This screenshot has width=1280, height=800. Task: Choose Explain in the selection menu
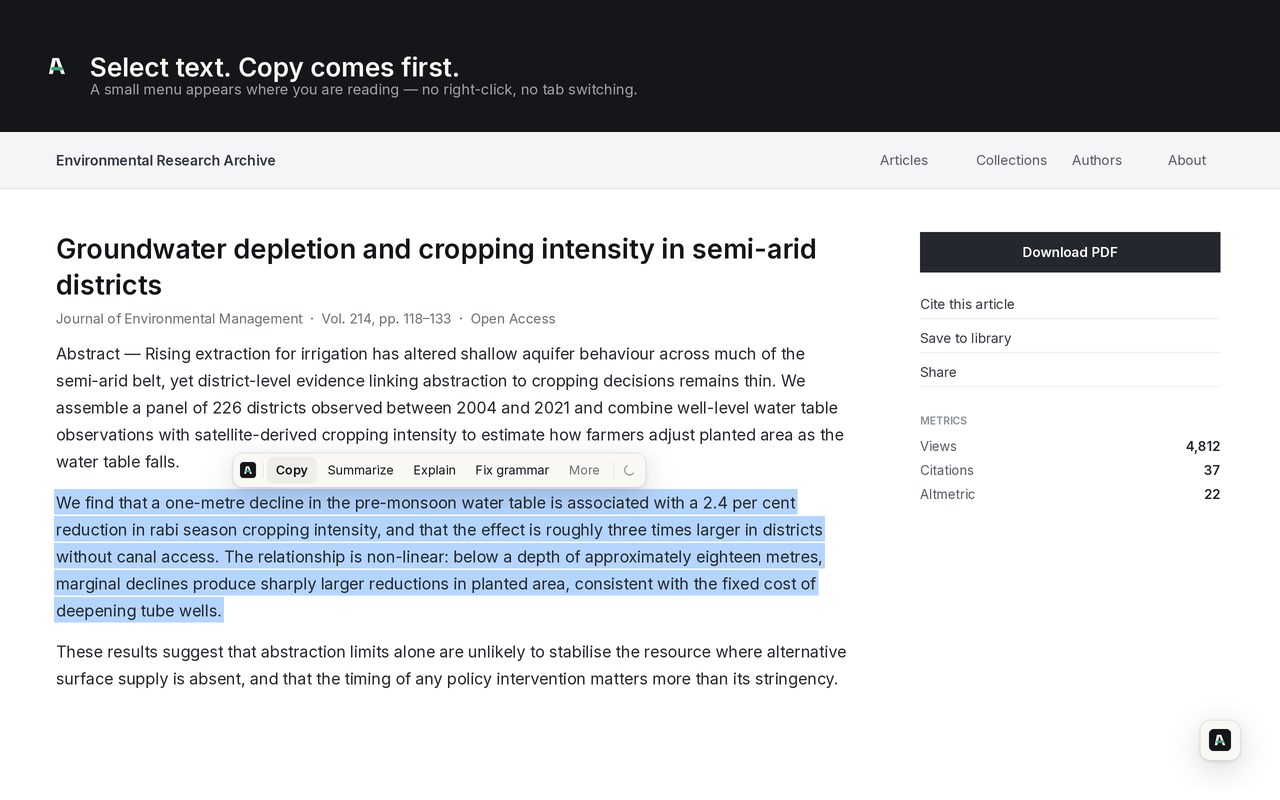434,470
